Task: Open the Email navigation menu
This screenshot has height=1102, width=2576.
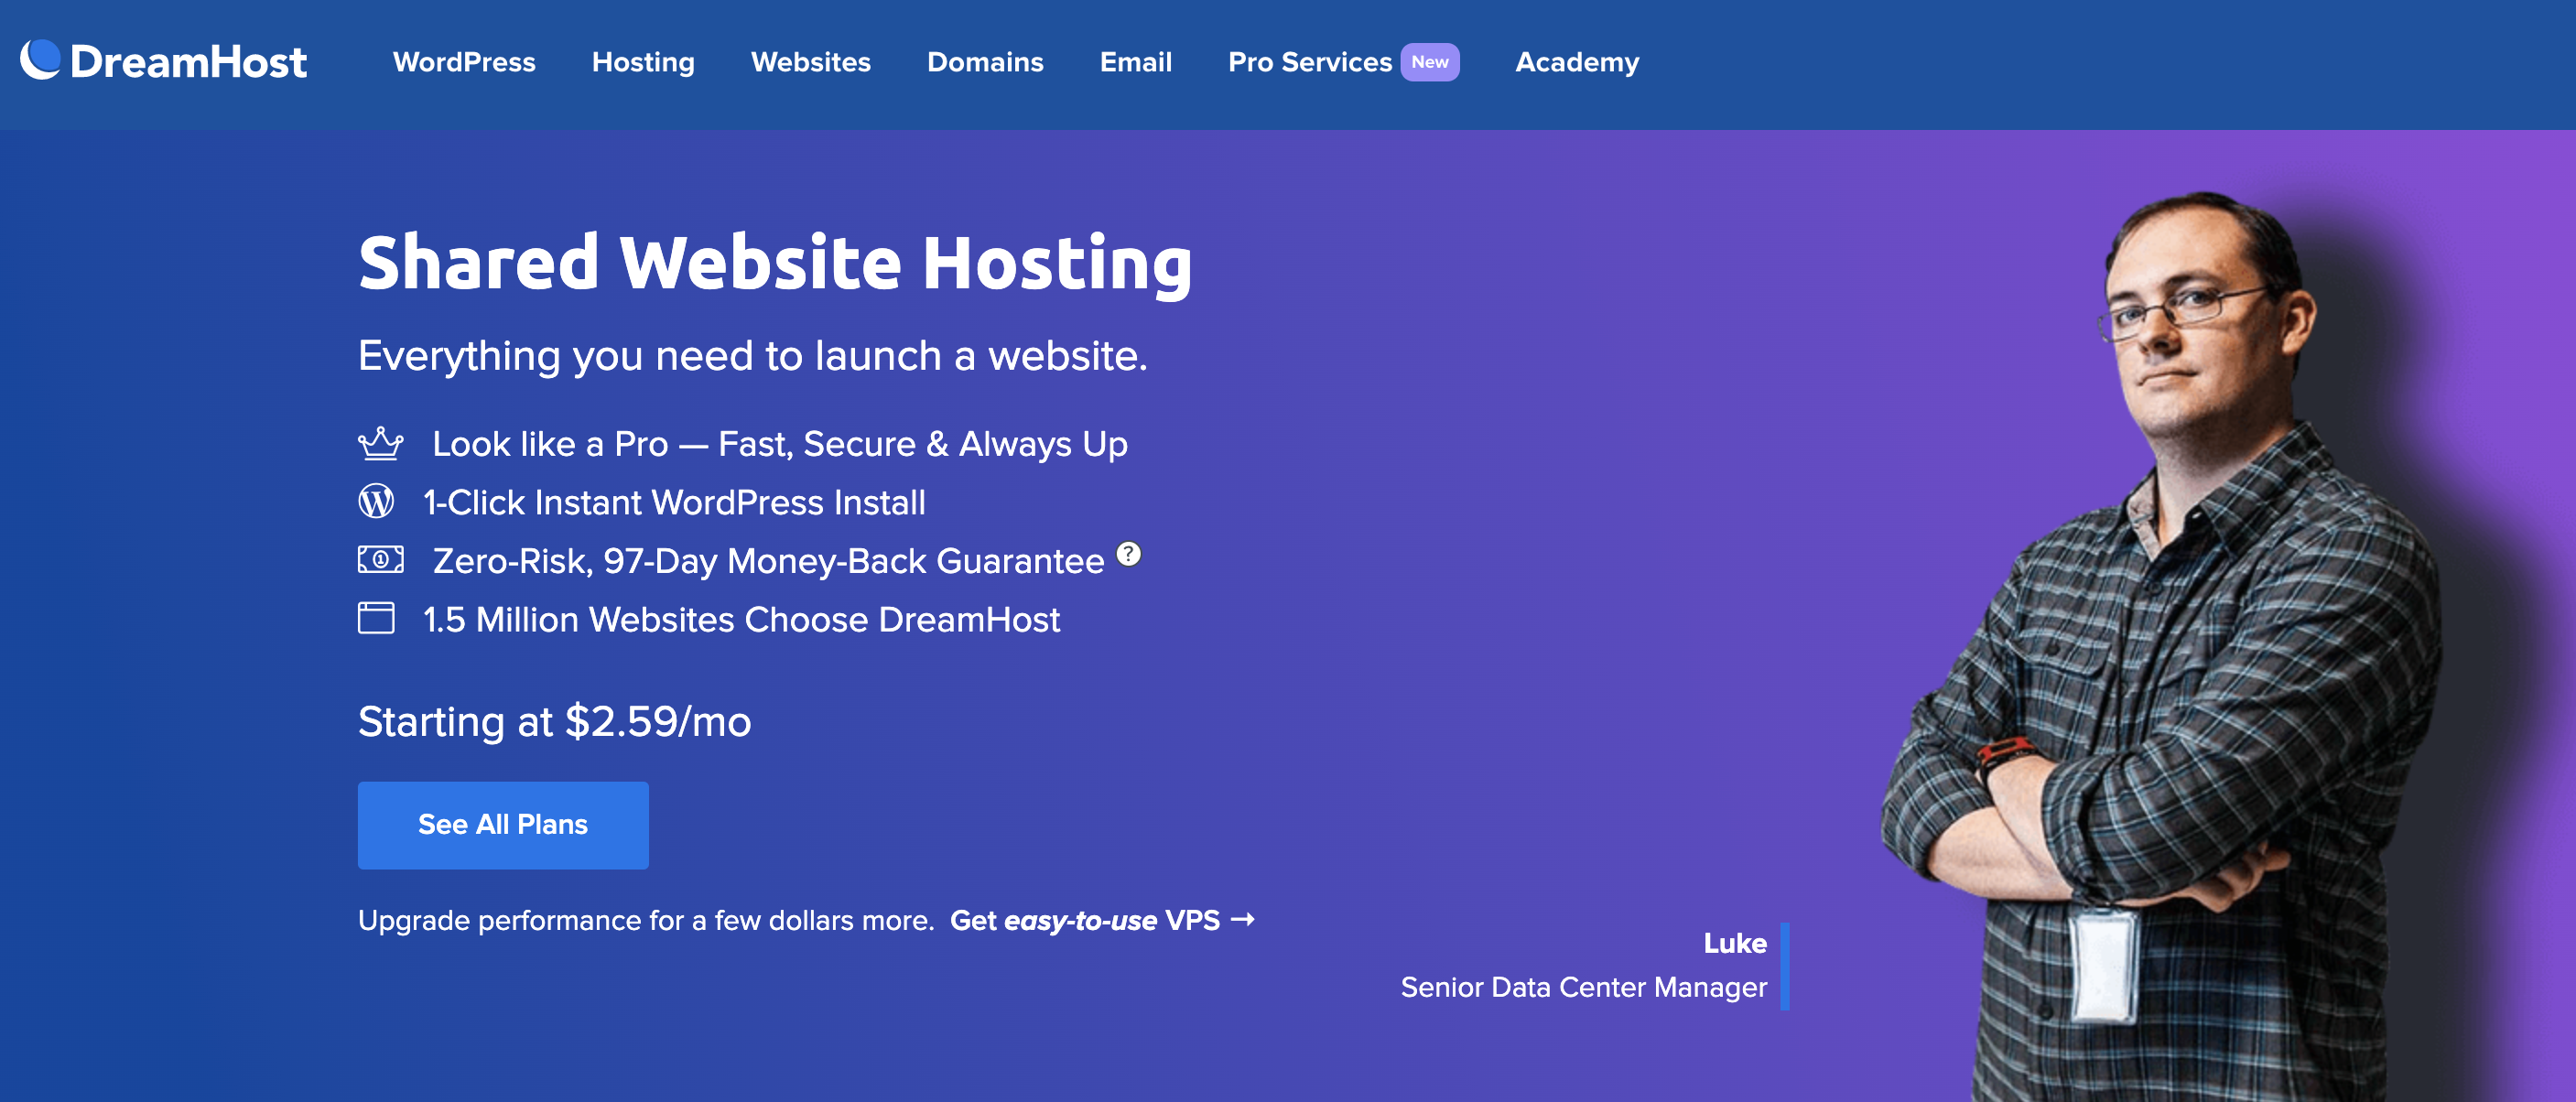Action: coord(1136,62)
